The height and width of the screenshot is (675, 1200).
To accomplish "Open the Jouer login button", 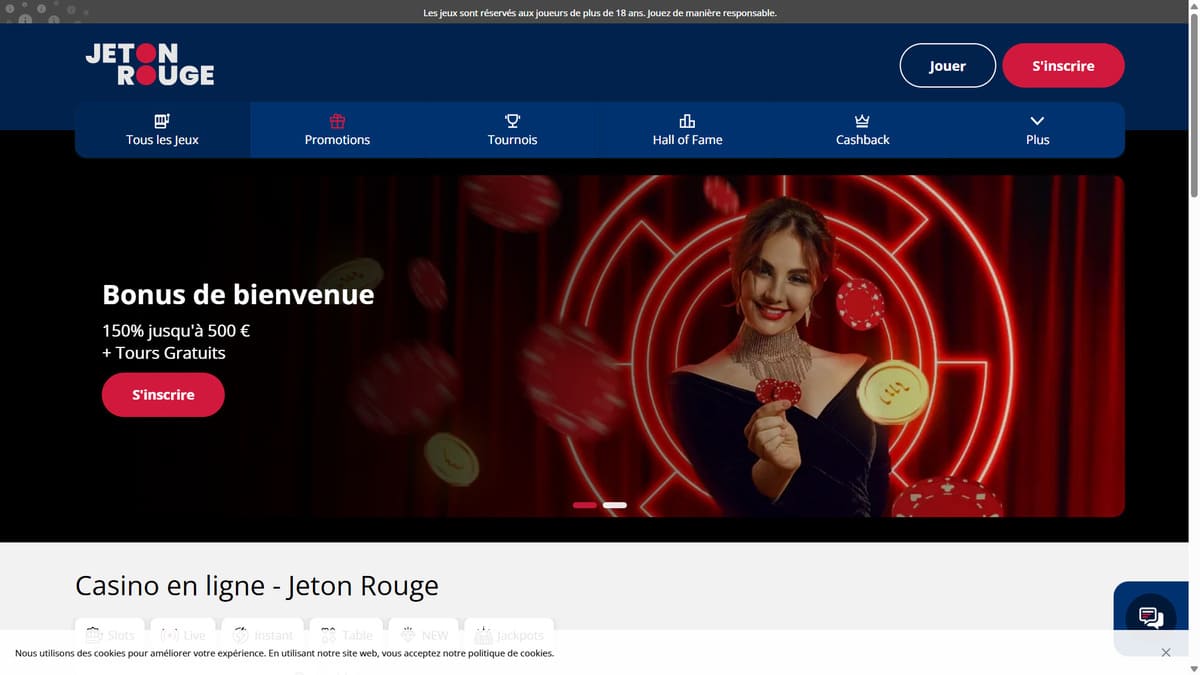I will click(947, 66).
